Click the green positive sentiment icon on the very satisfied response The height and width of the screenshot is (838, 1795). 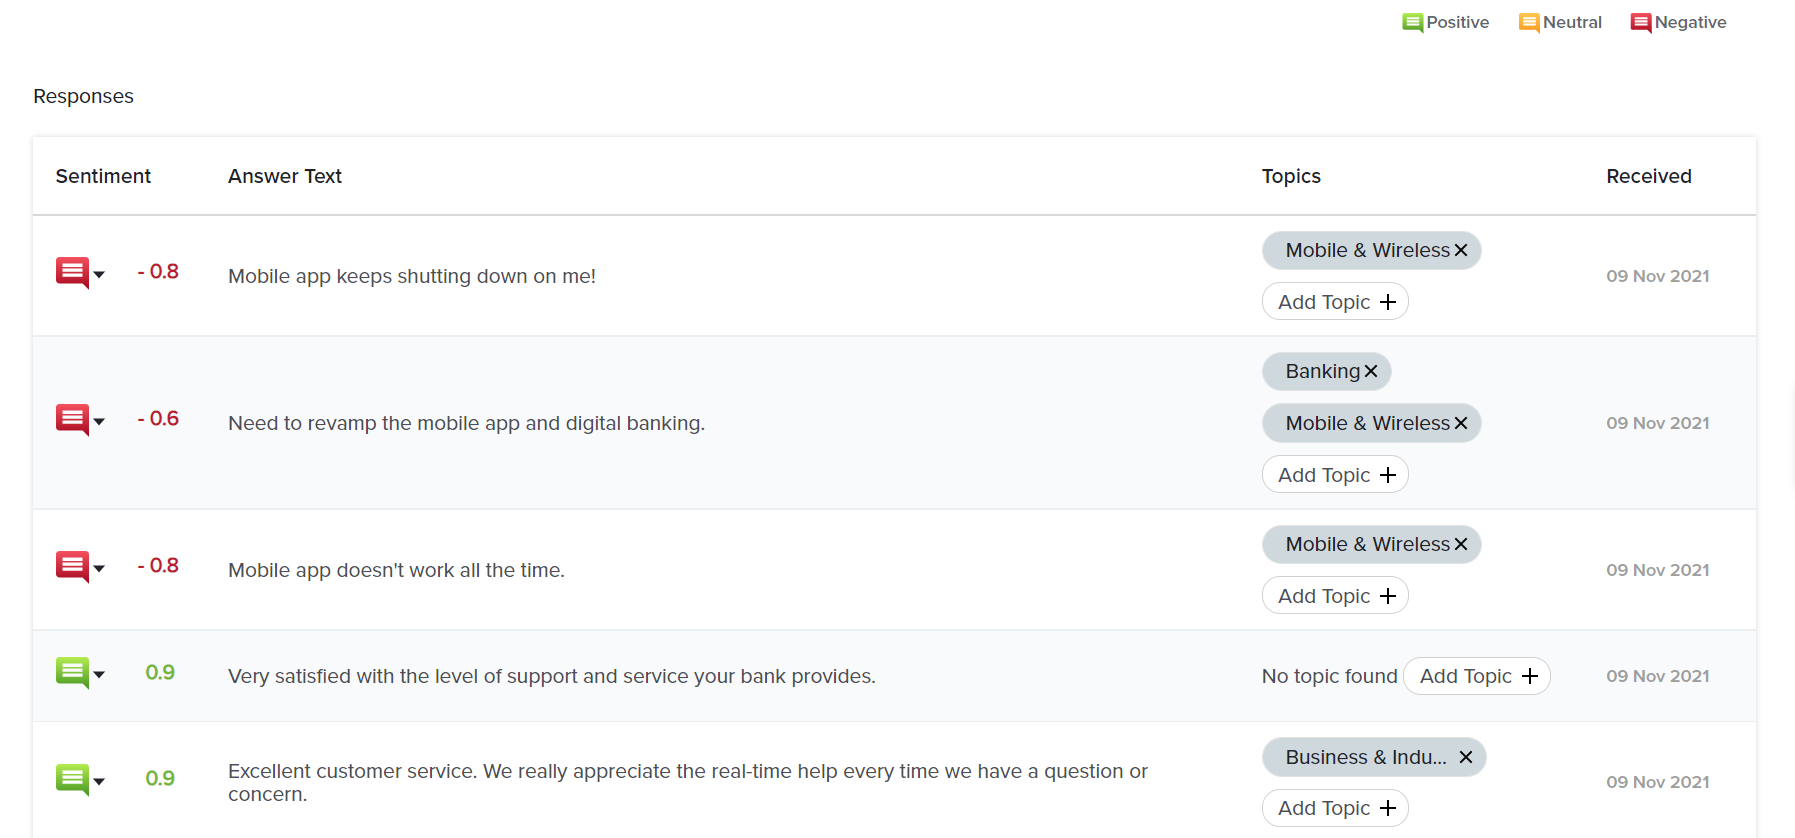coord(72,672)
